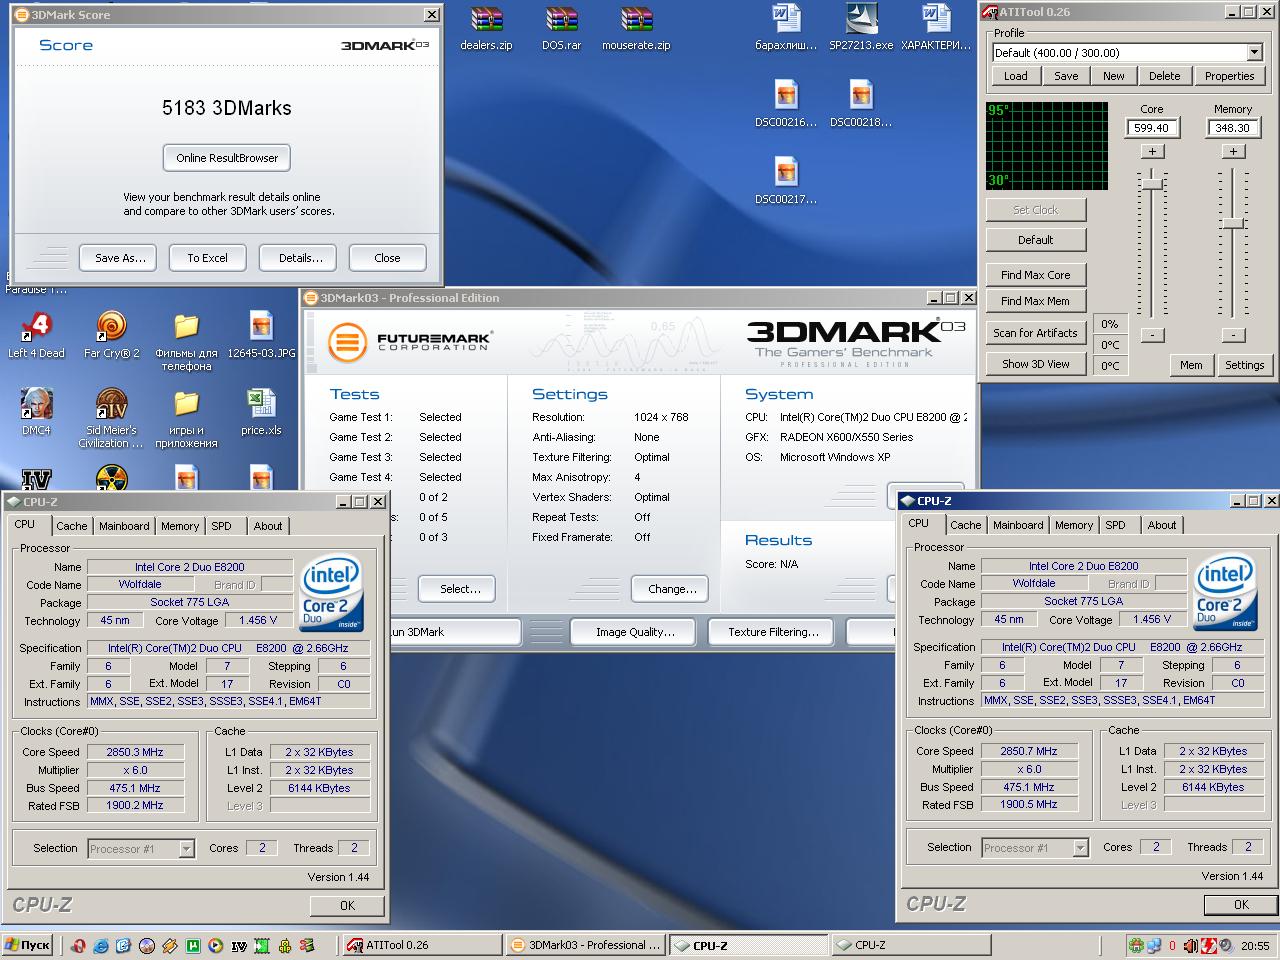Open the Пуск start button

(27, 945)
